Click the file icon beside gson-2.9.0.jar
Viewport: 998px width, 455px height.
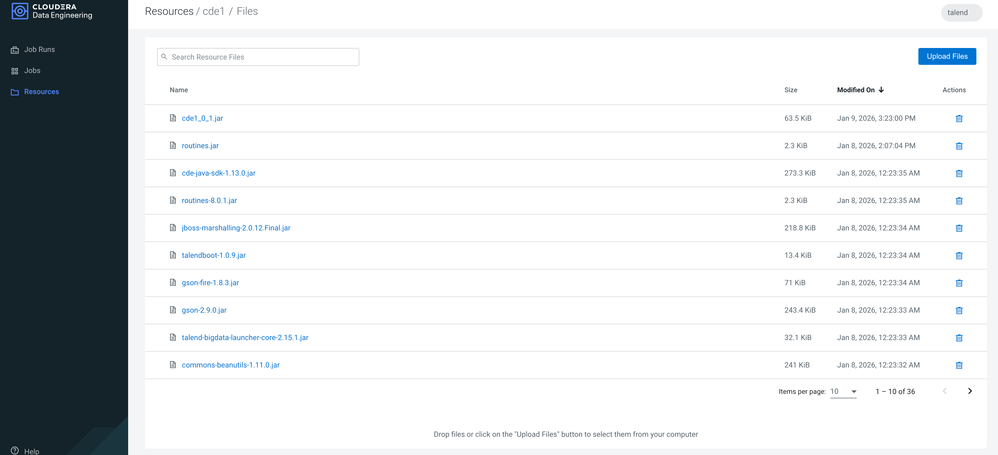pos(172,310)
